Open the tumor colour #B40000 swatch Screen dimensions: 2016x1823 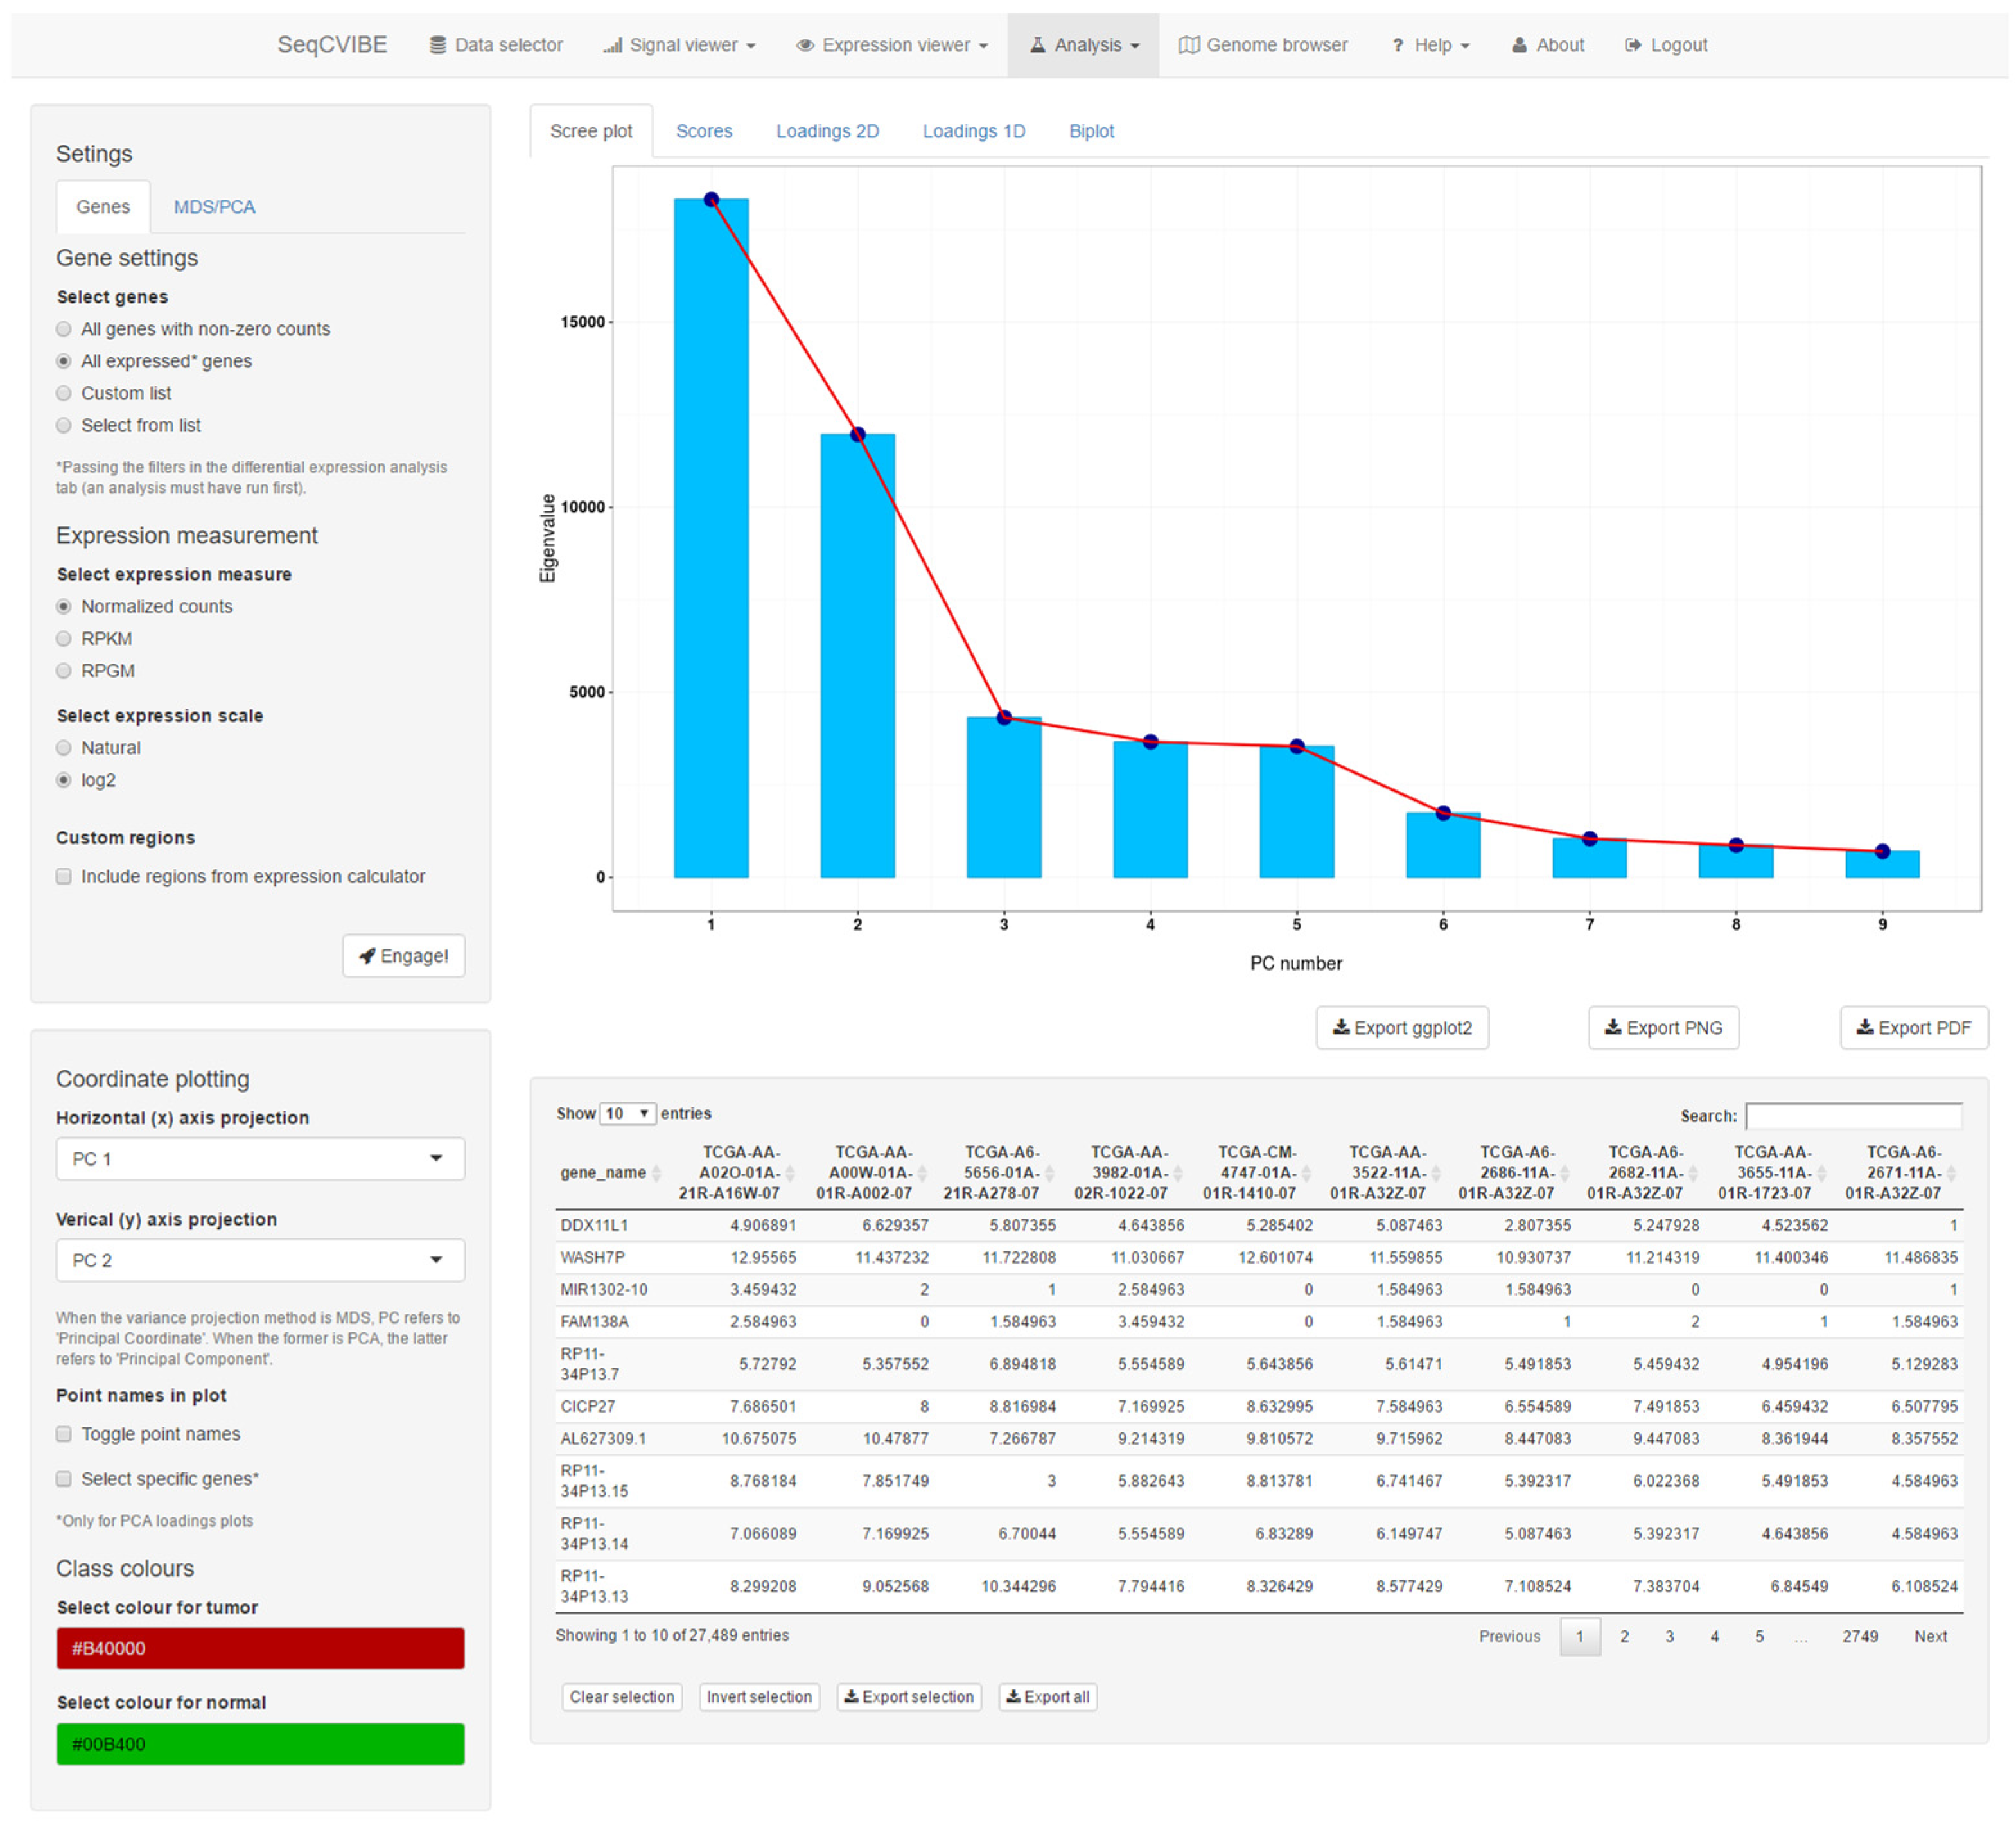(260, 1648)
